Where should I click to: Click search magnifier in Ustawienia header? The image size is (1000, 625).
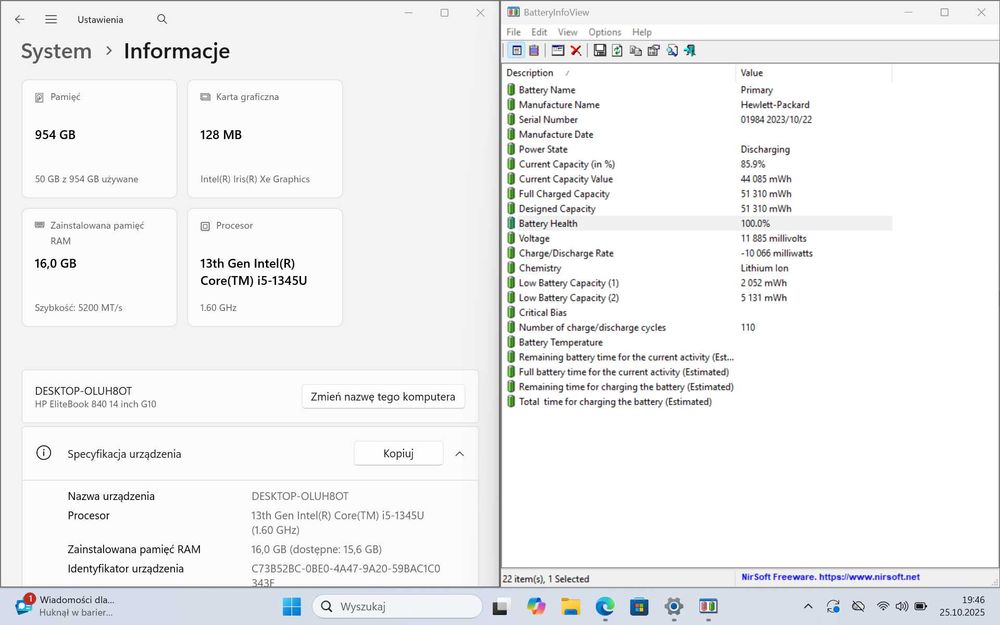click(x=162, y=19)
